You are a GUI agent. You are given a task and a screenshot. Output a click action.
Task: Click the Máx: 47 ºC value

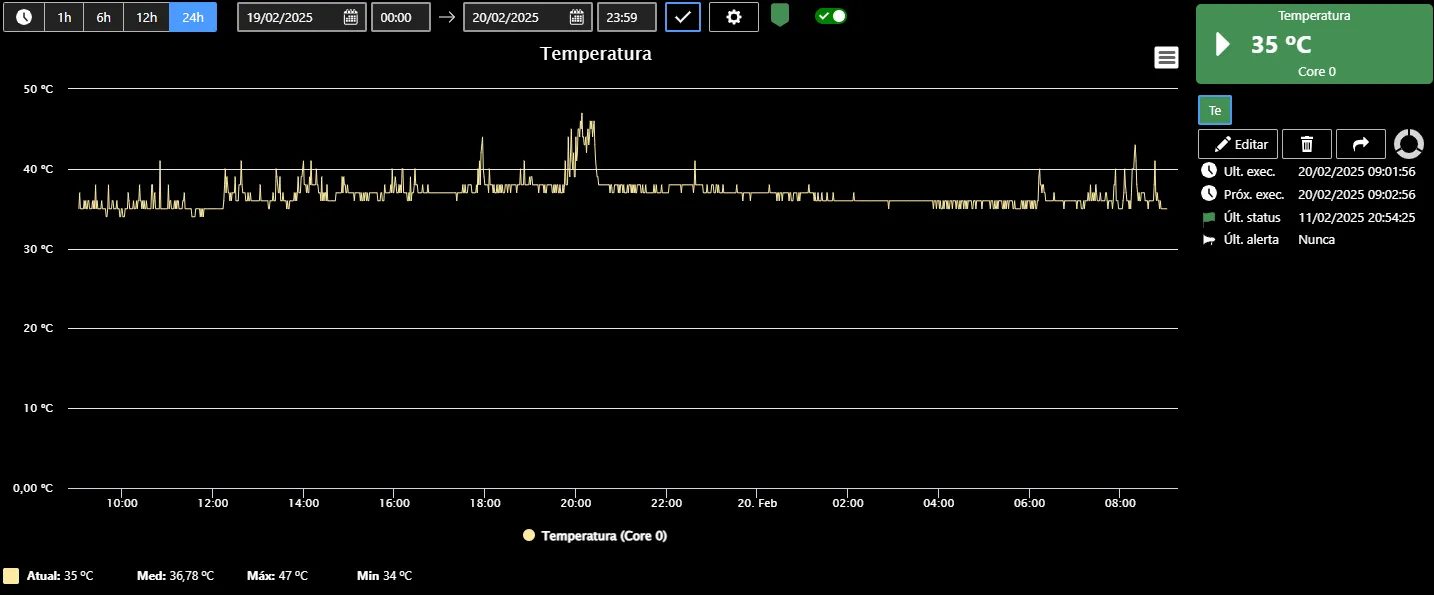(277, 576)
